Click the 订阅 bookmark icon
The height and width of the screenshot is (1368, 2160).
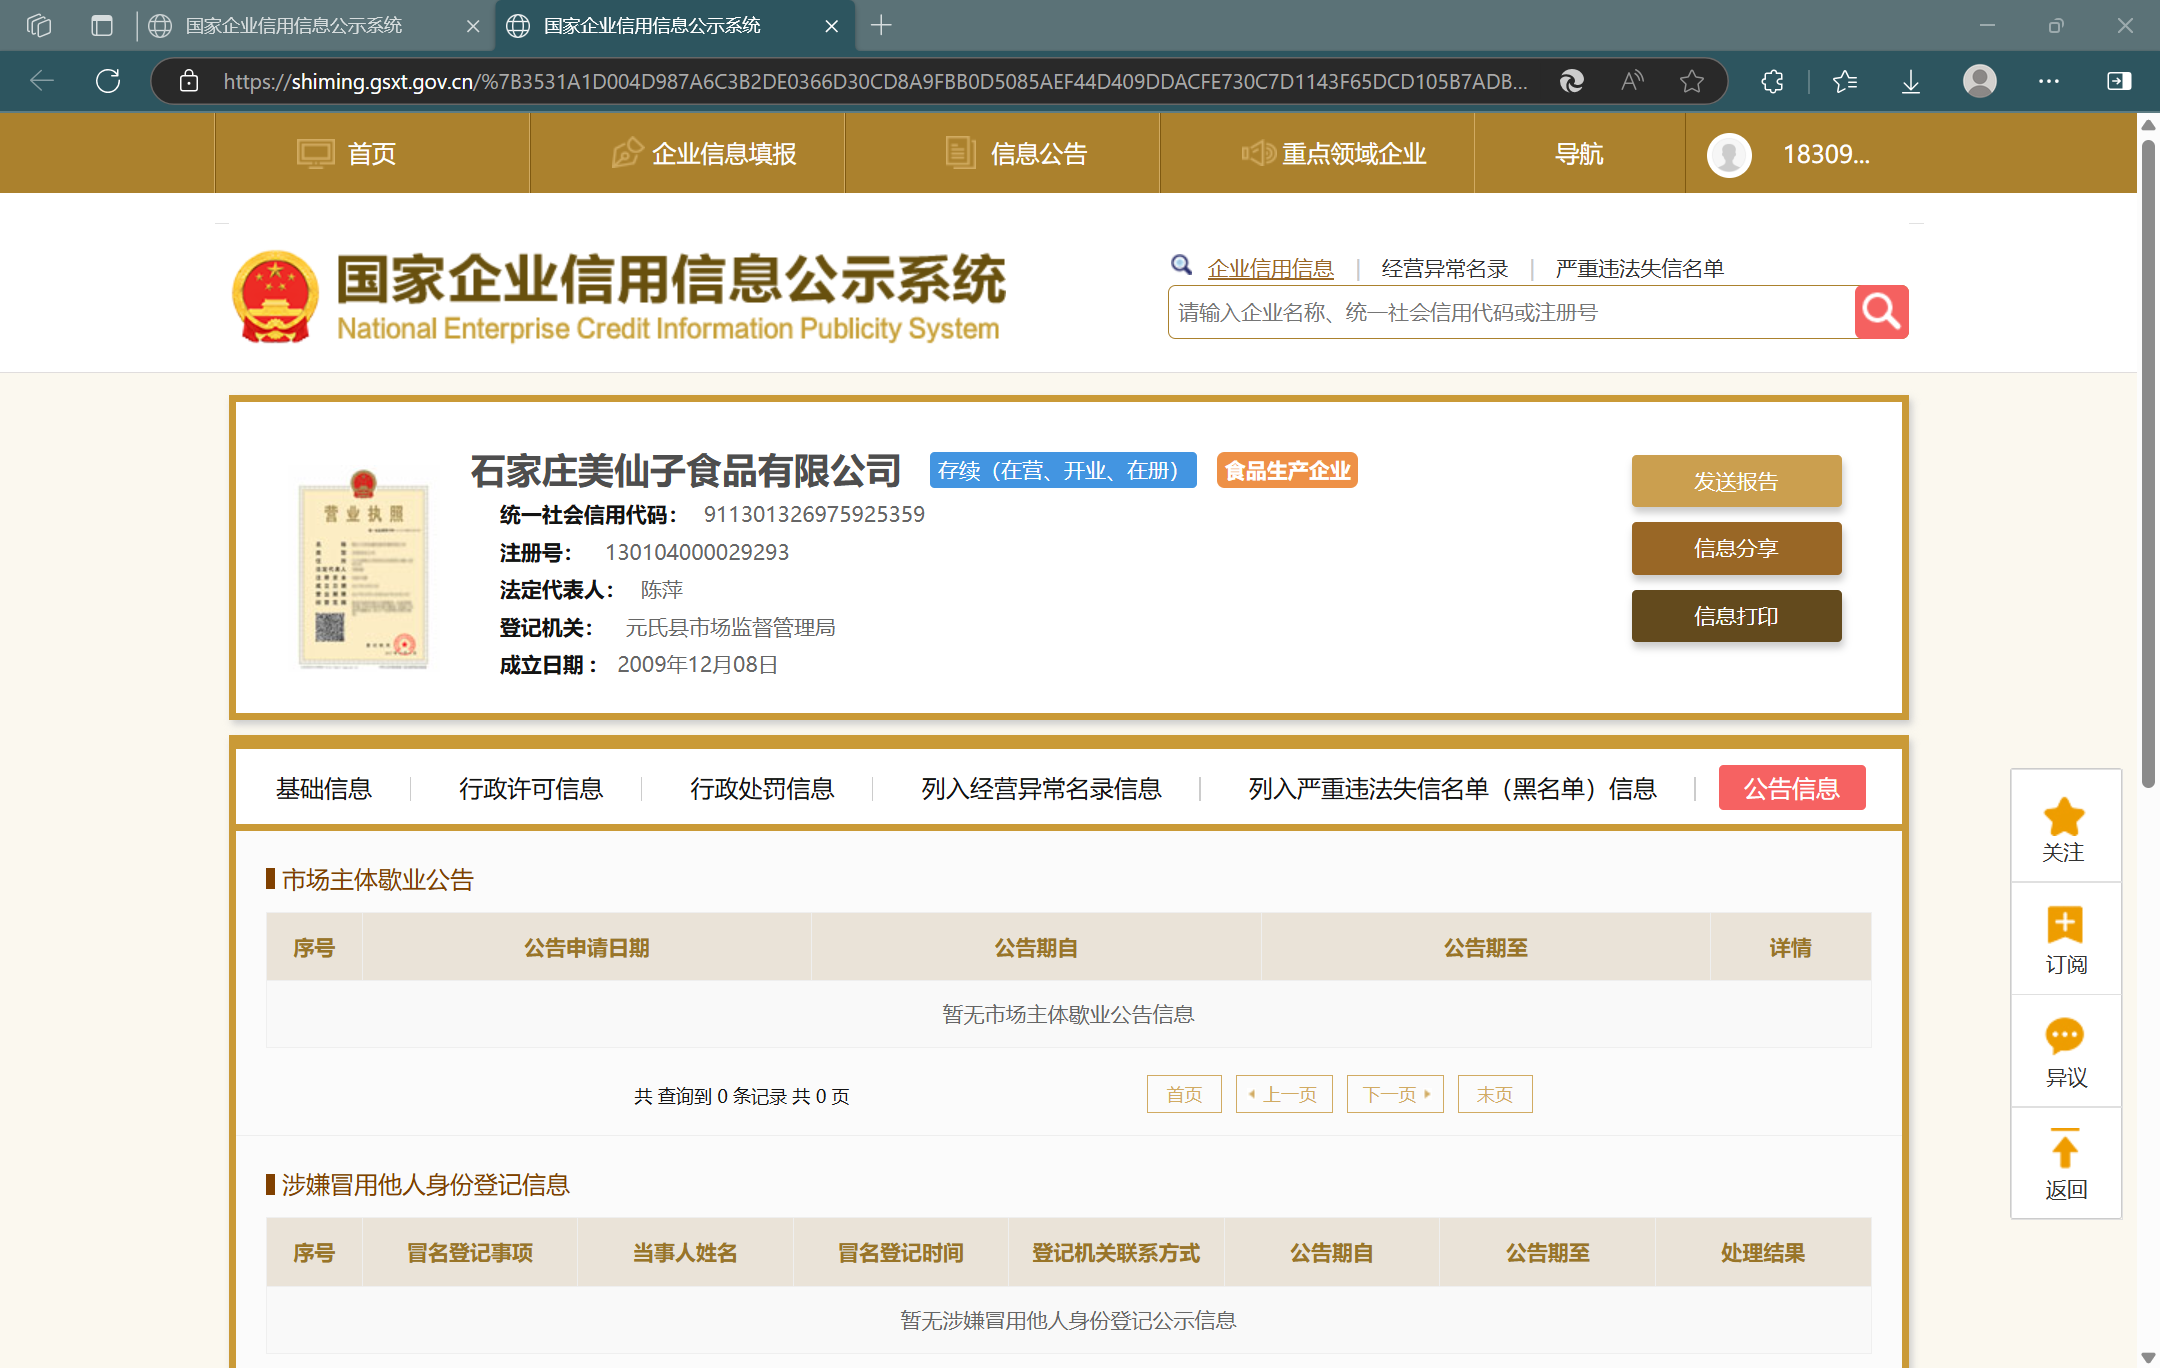coord(2065,925)
